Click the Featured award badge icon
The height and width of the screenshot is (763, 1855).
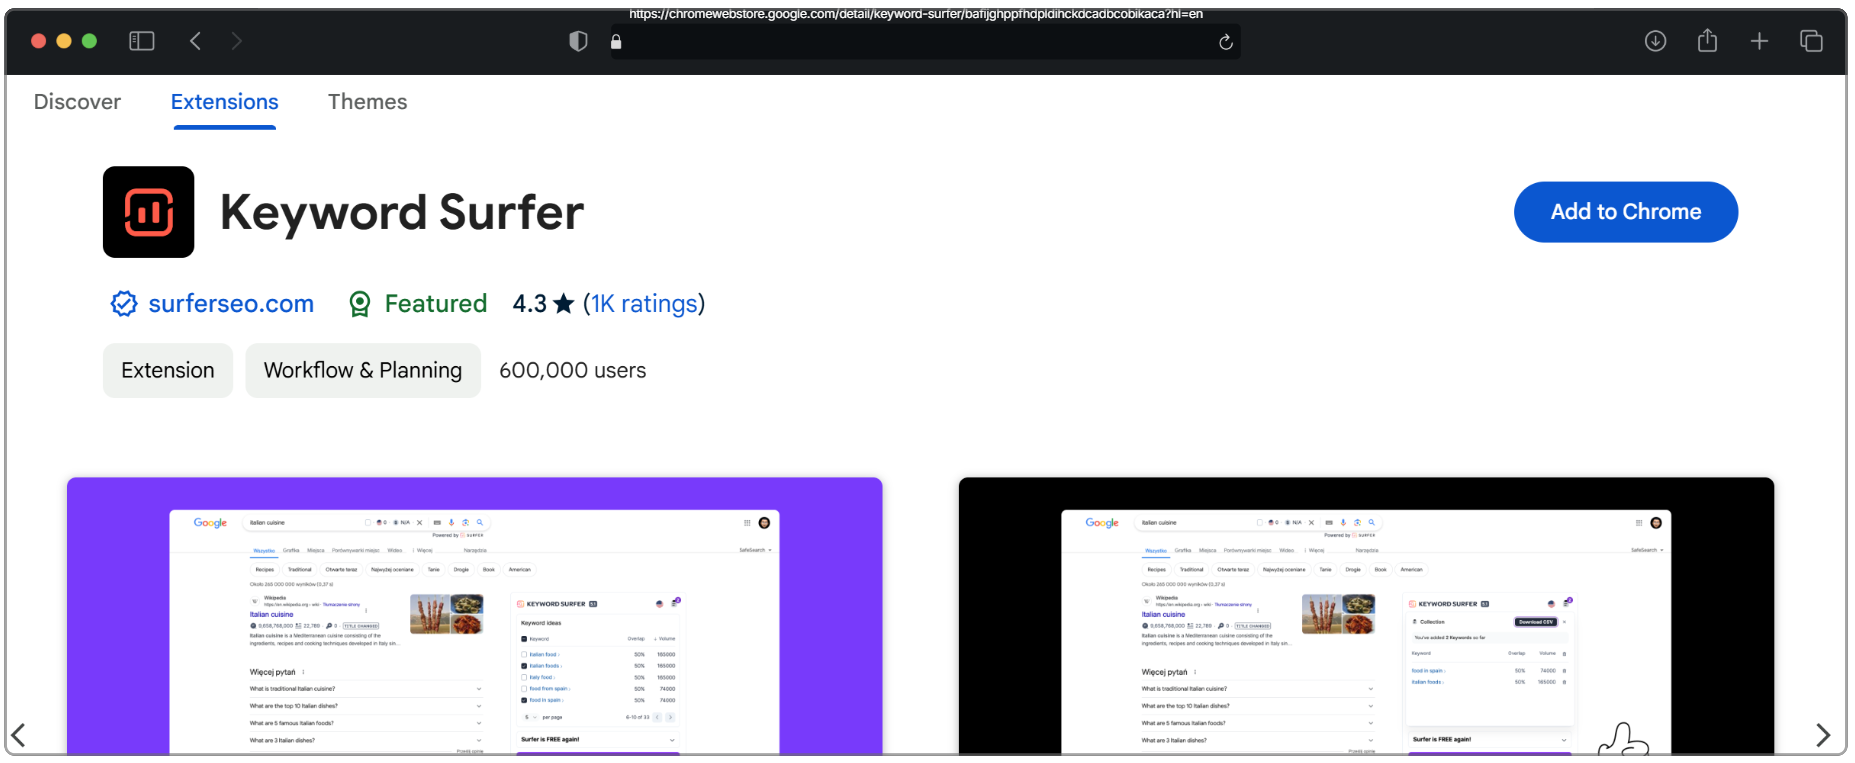pyautogui.click(x=360, y=304)
